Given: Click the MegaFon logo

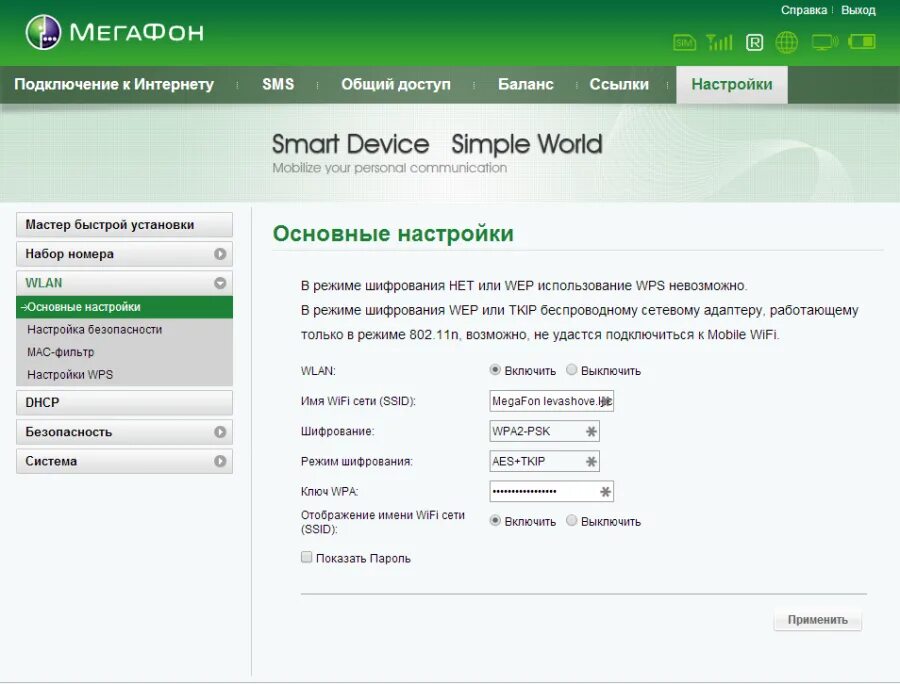Looking at the screenshot, I should (115, 32).
